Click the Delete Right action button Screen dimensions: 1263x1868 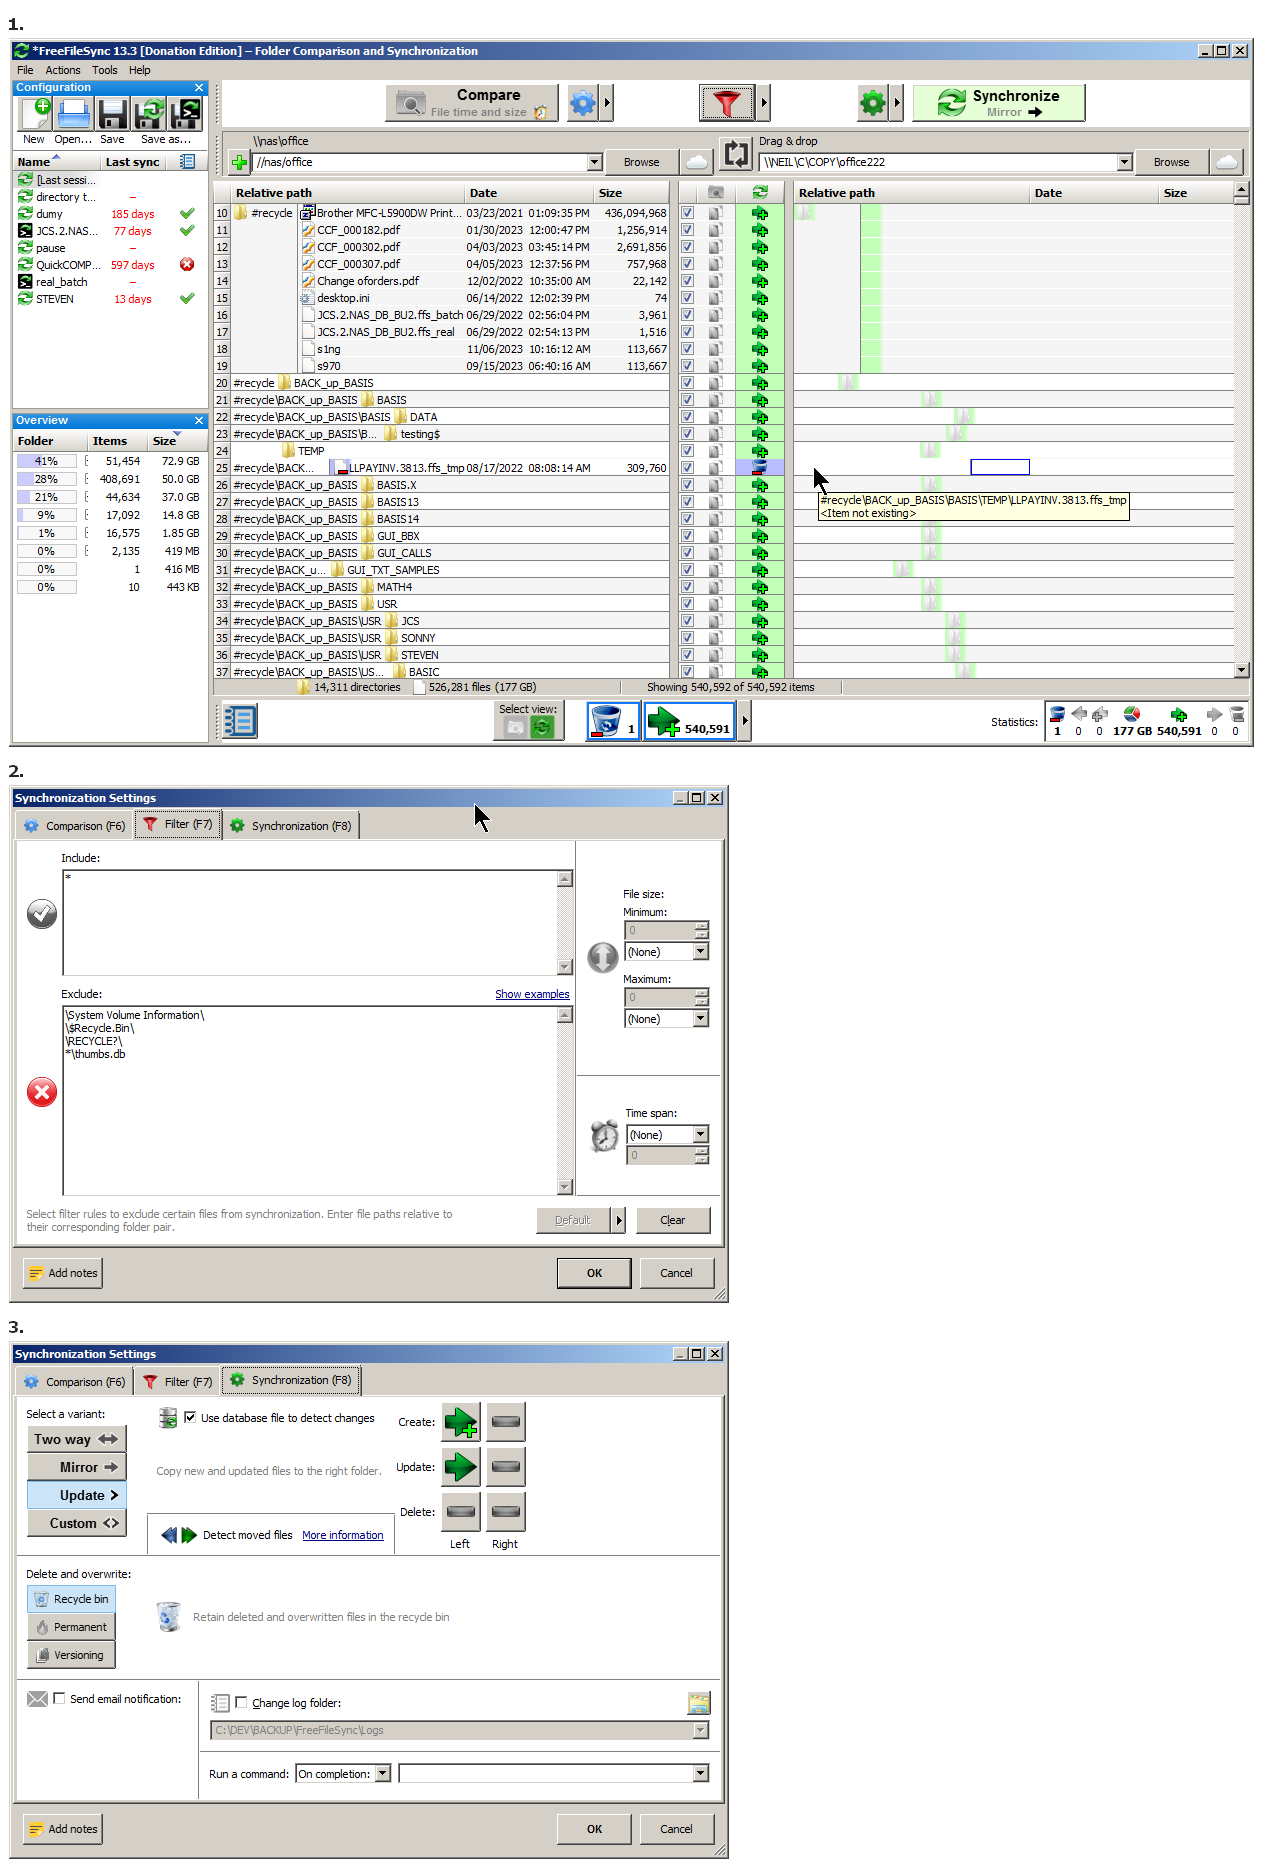(506, 1512)
